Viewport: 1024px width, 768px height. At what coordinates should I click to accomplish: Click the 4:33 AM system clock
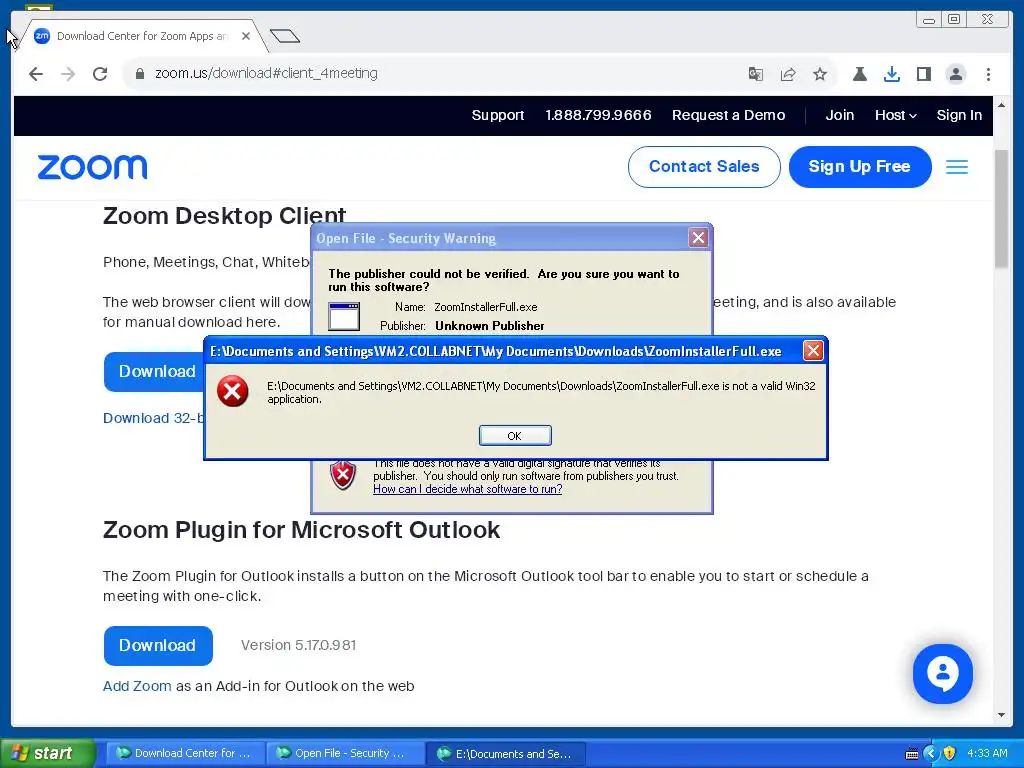pyautogui.click(x=987, y=753)
